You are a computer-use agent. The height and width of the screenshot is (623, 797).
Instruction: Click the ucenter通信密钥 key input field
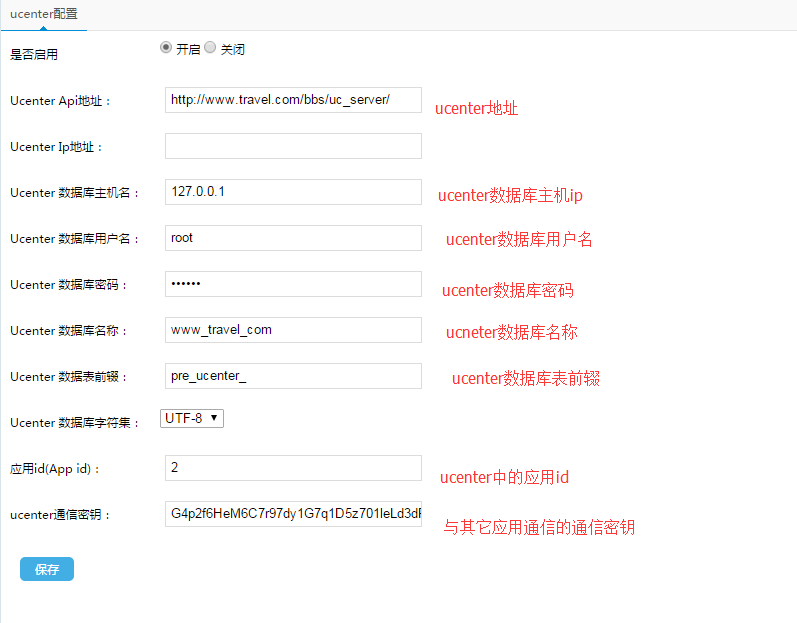click(x=293, y=514)
